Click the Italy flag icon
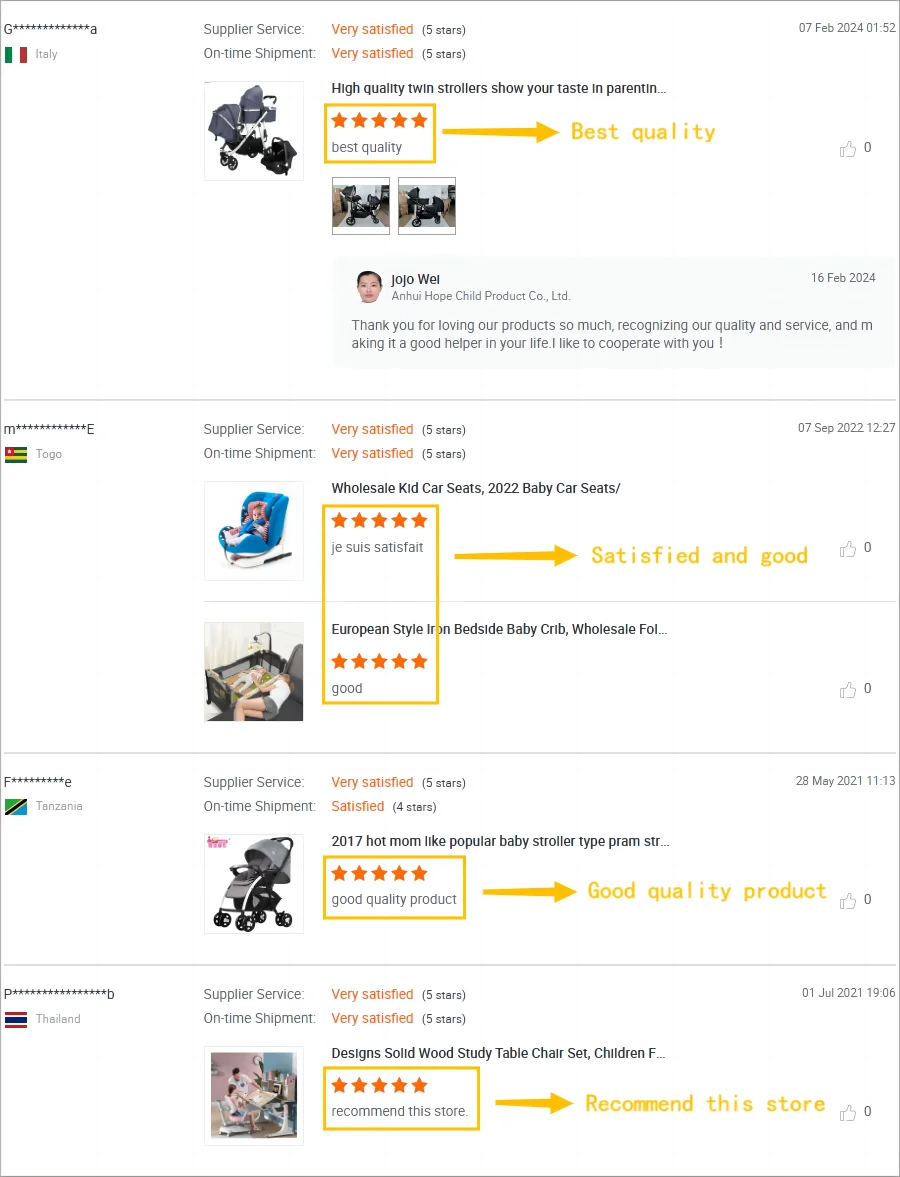This screenshot has width=900, height=1177. [16, 55]
